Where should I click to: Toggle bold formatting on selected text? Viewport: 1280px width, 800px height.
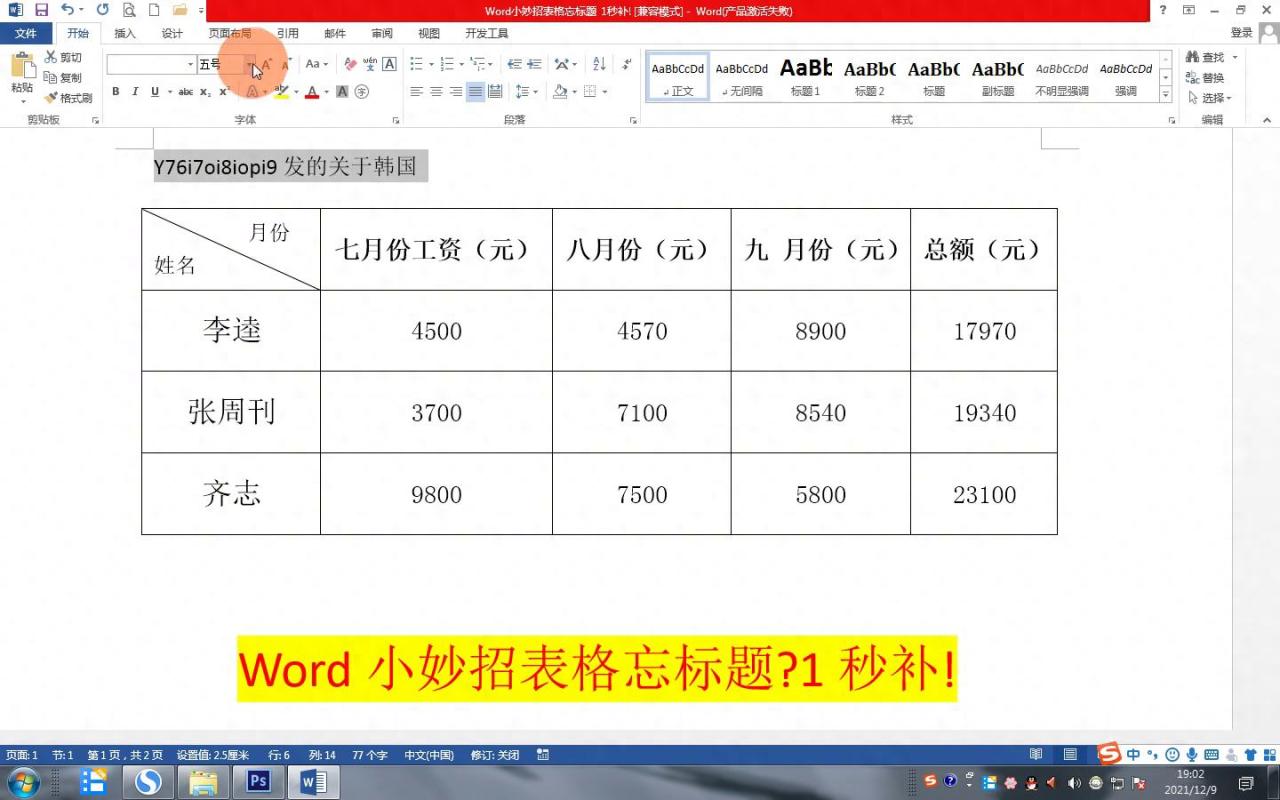[116, 91]
